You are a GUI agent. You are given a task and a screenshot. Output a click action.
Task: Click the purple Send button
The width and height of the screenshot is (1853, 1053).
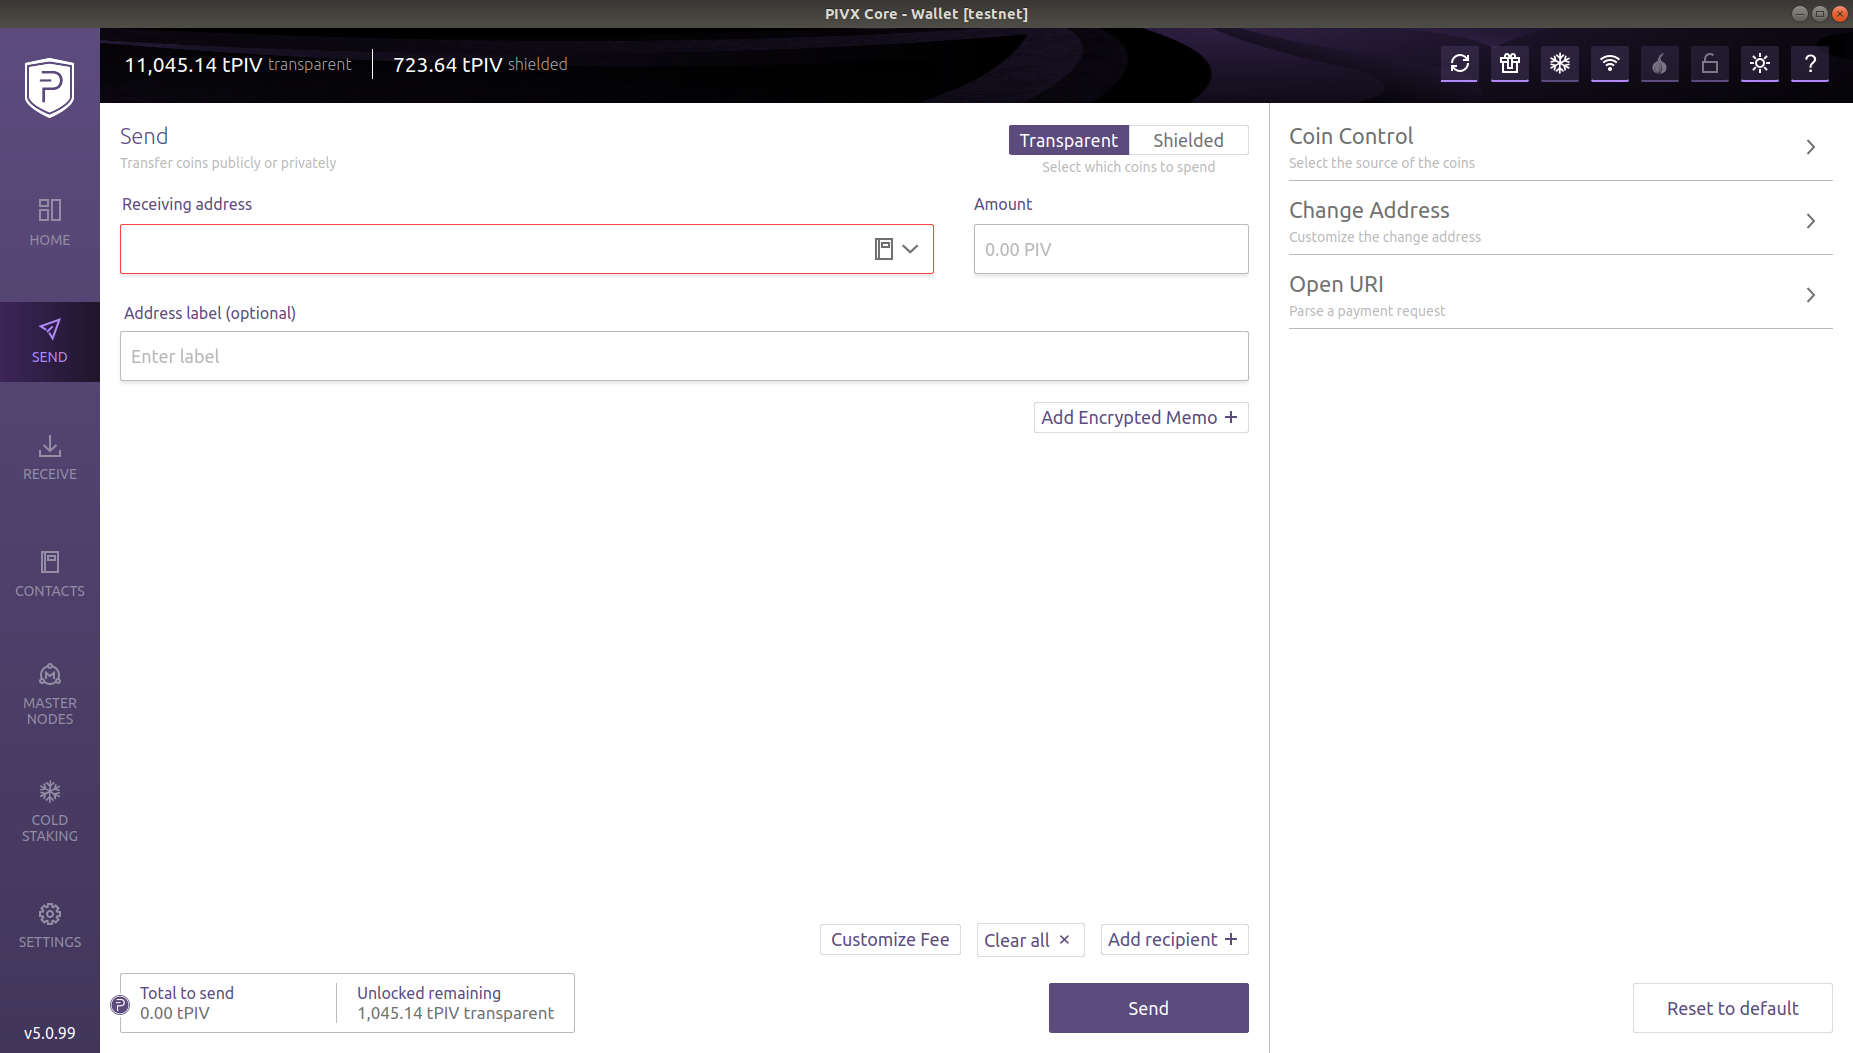tap(1148, 1008)
